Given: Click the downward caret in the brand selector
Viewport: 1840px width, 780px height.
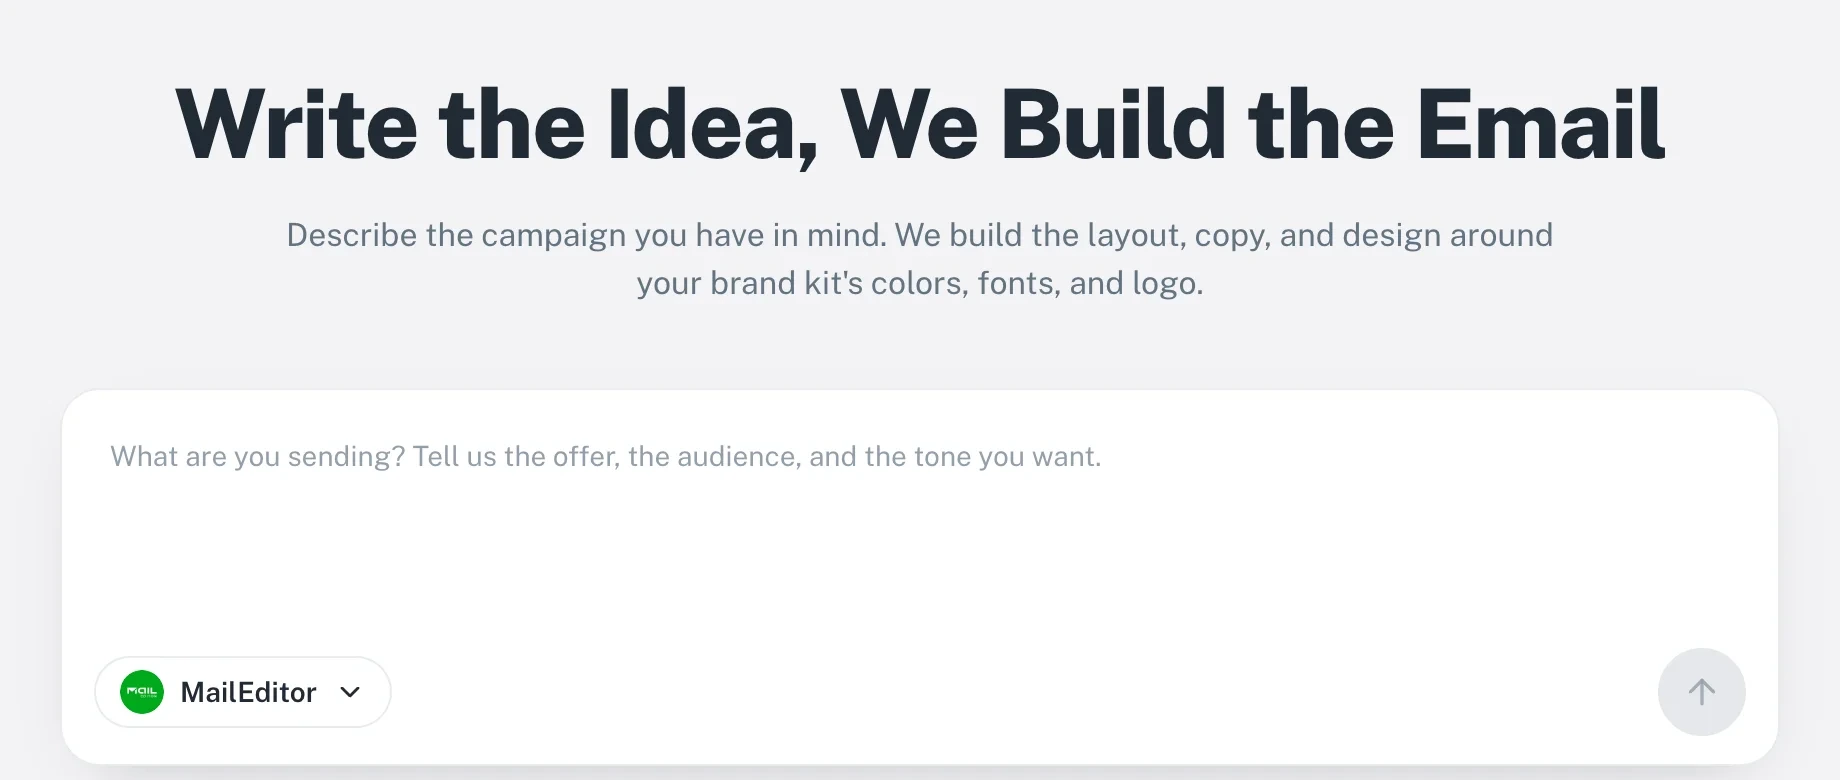Looking at the screenshot, I should pyautogui.click(x=350, y=692).
